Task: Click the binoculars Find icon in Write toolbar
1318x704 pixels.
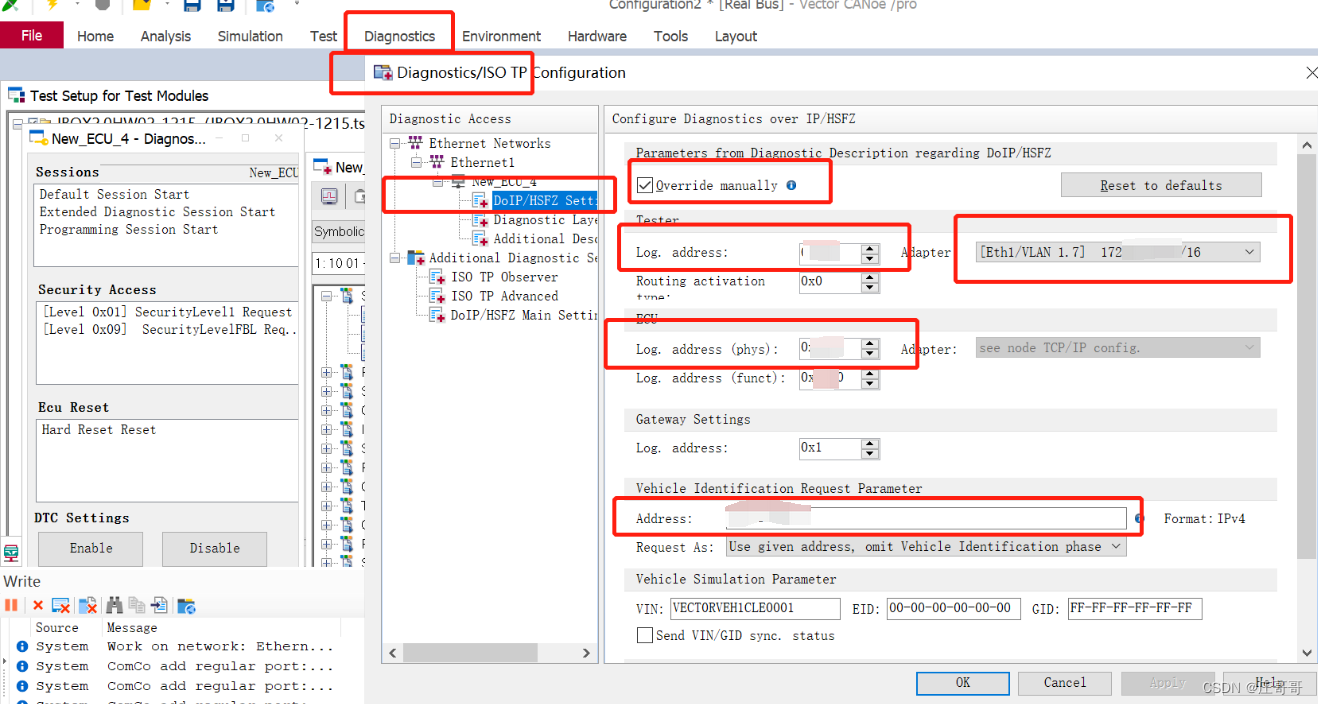Action: click(x=115, y=605)
